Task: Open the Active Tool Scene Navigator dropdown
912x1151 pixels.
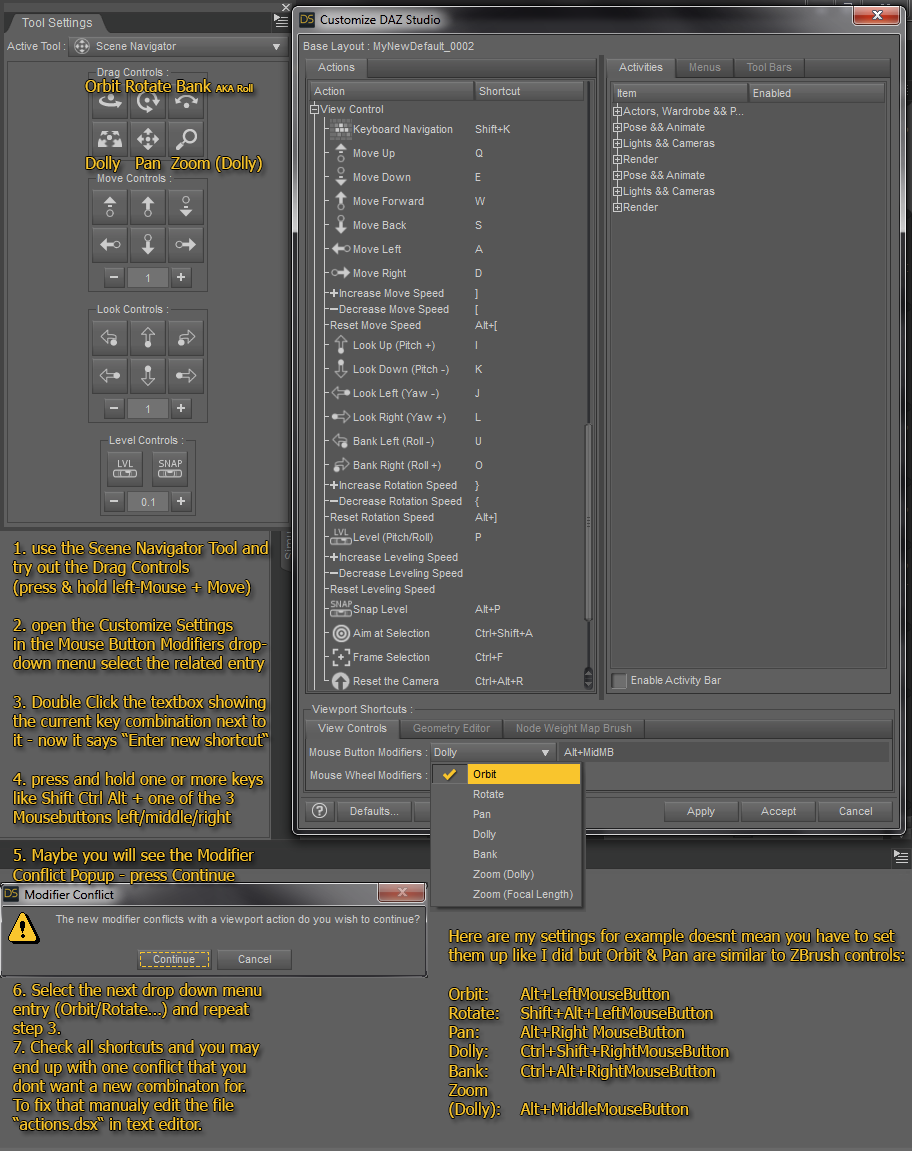Action: click(177, 46)
